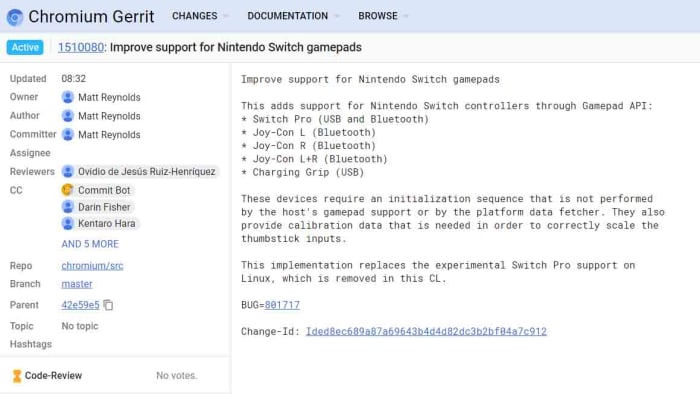Click Matt Reynolds avatar in Author row

click(x=68, y=116)
